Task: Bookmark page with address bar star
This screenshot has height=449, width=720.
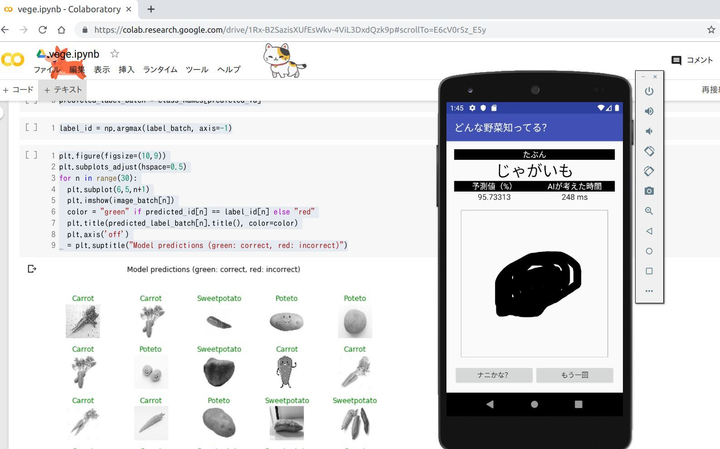Action: click(711, 30)
